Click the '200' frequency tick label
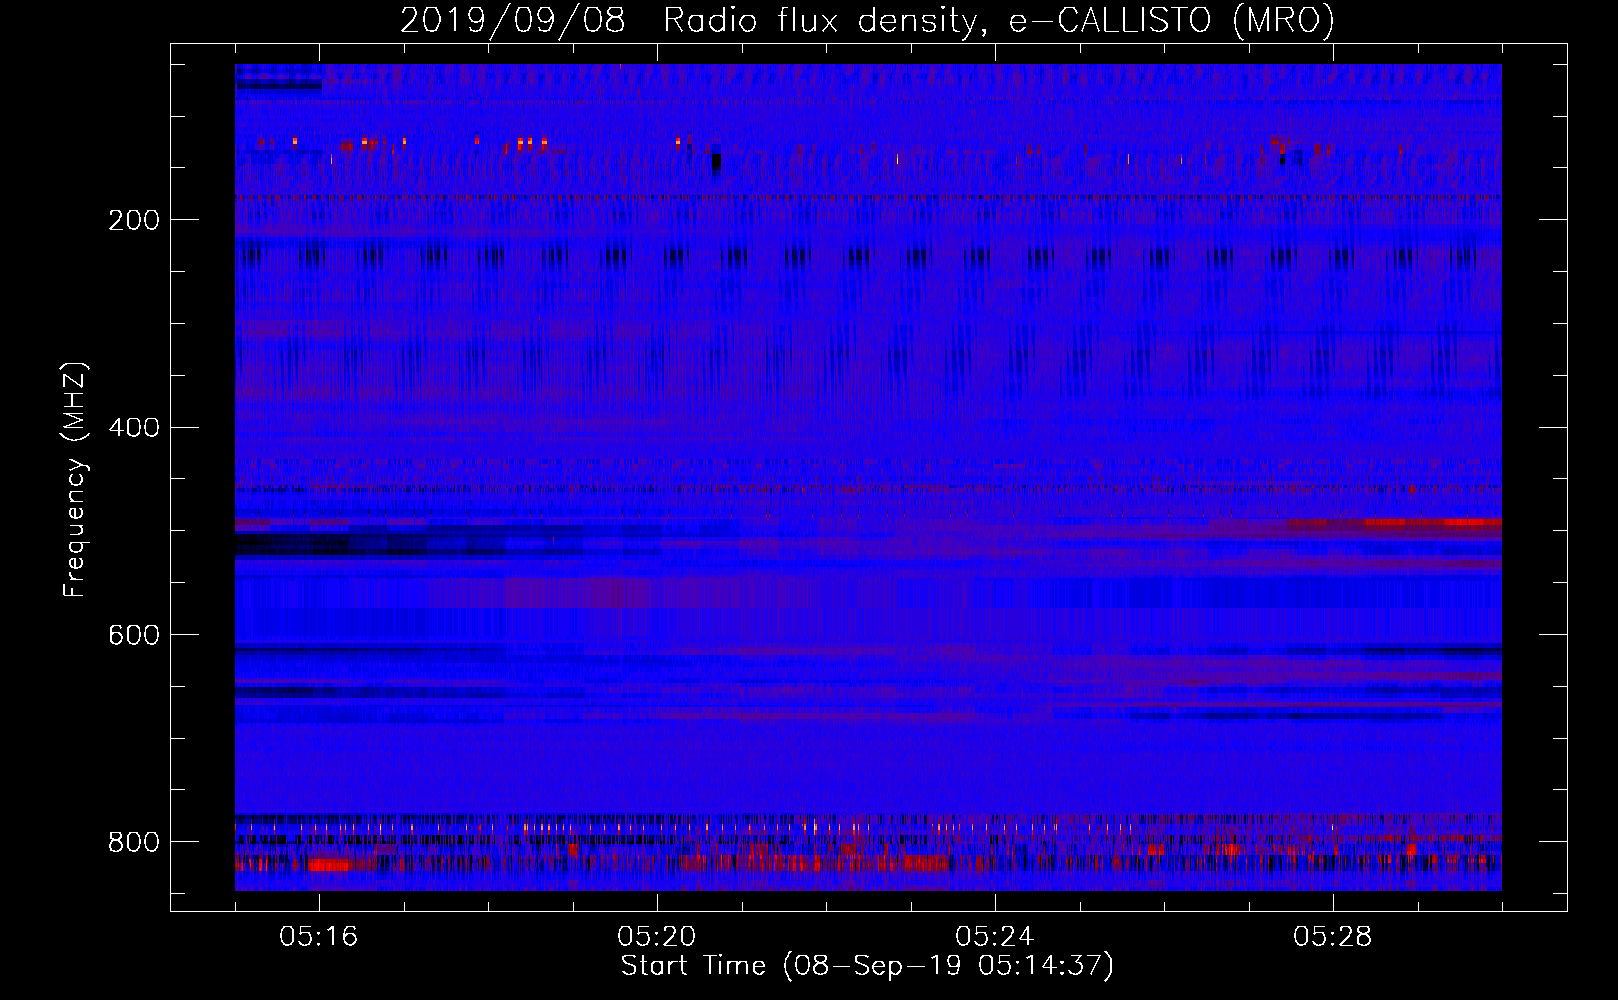Image resolution: width=1618 pixels, height=1000 pixels. 133,220
